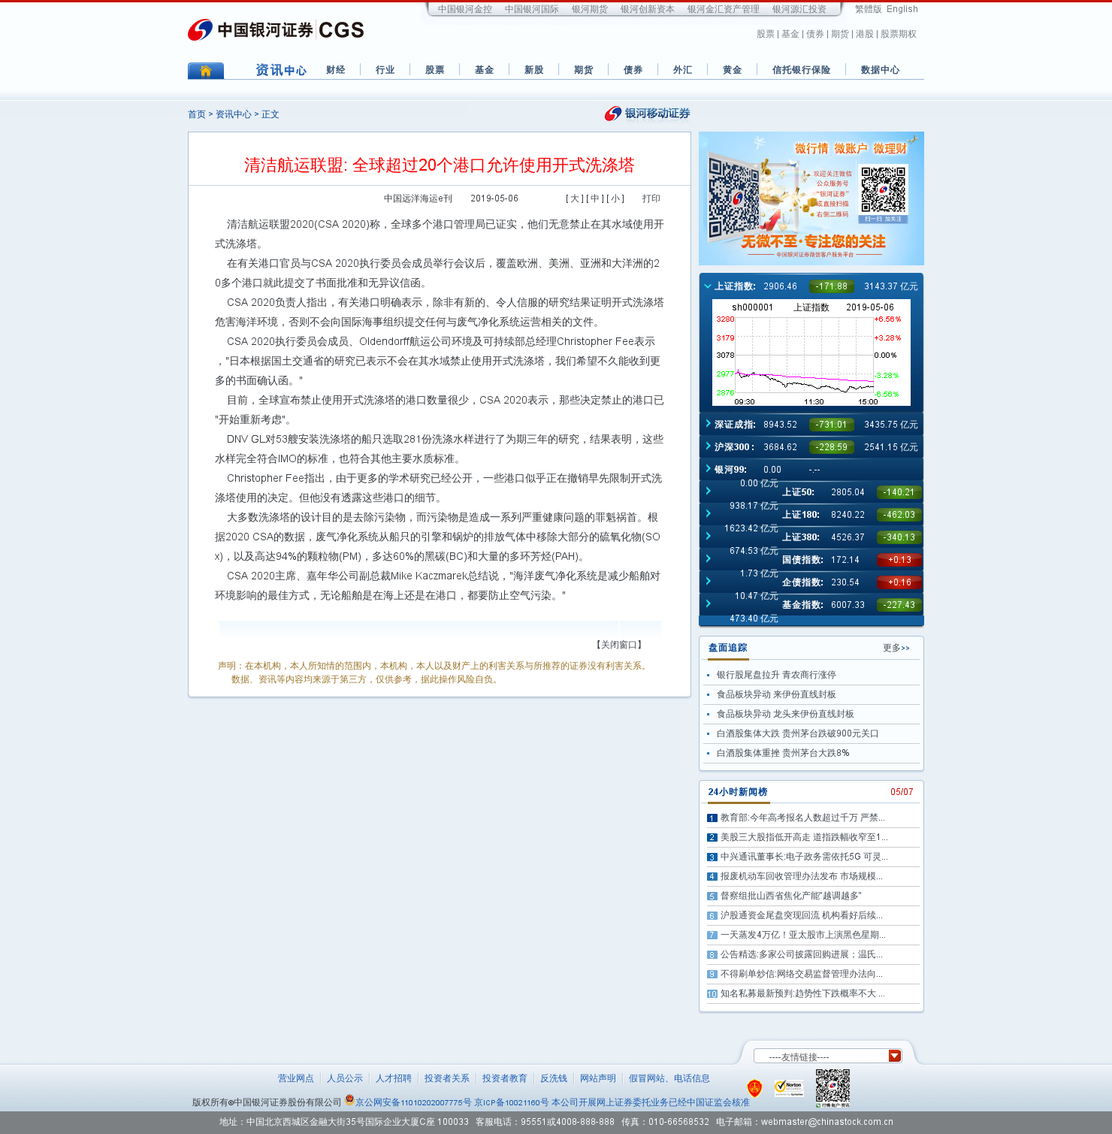Viewport: 1112px width, 1134px height.
Task: Expand the 上证180 index row arrow
Action: (x=708, y=513)
